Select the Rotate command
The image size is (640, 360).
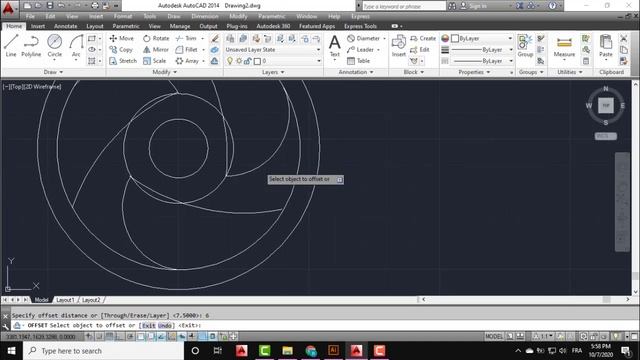click(156, 38)
